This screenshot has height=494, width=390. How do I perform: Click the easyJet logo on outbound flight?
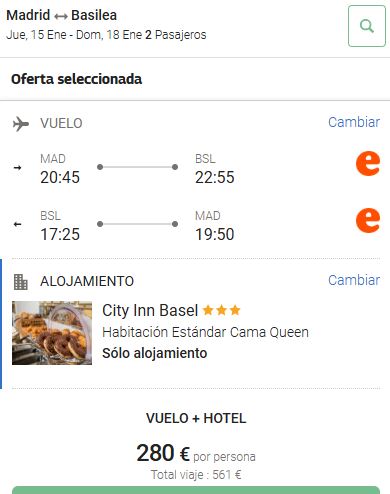pos(368,163)
